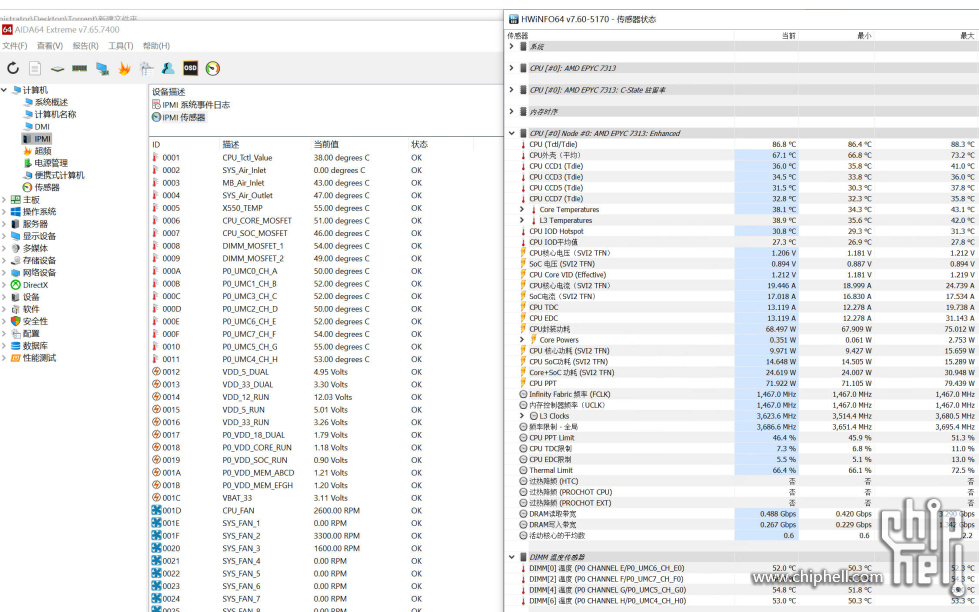Expand Core Powers row in HWiNFO
The image size is (979, 612).
tap(522, 340)
